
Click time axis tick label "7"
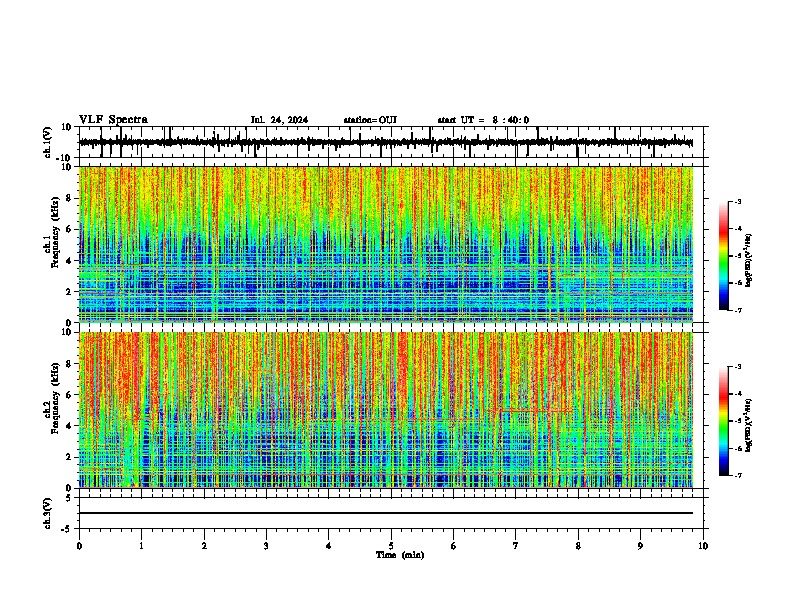point(516,546)
